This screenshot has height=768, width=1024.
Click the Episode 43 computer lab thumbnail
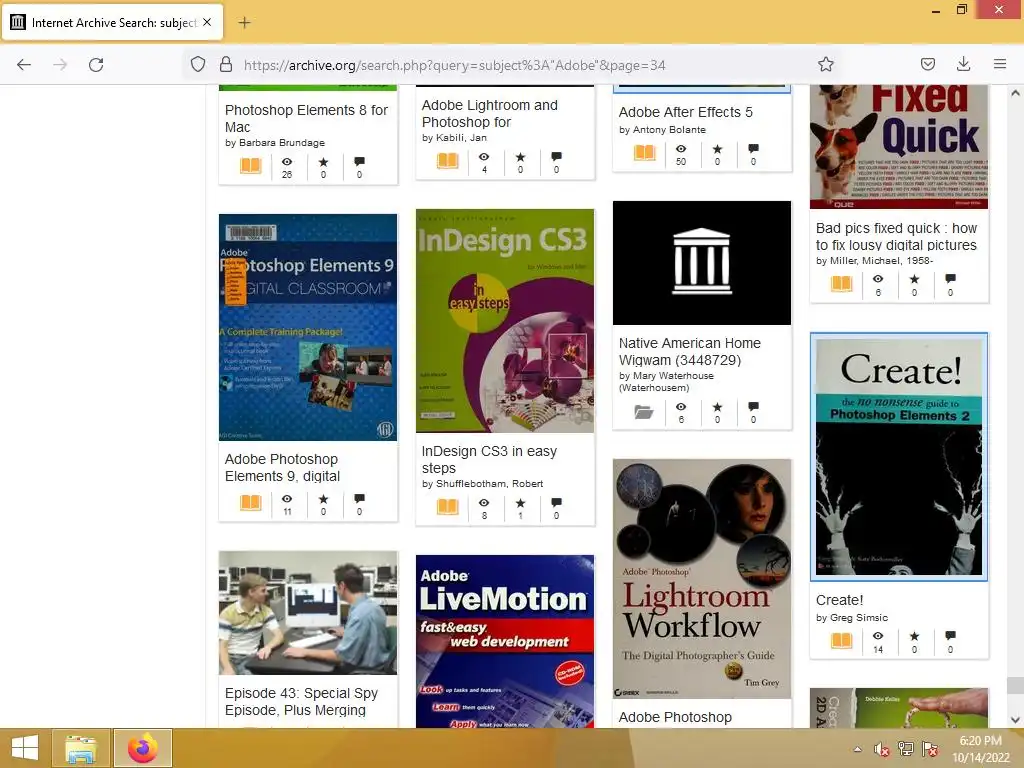tap(308, 613)
